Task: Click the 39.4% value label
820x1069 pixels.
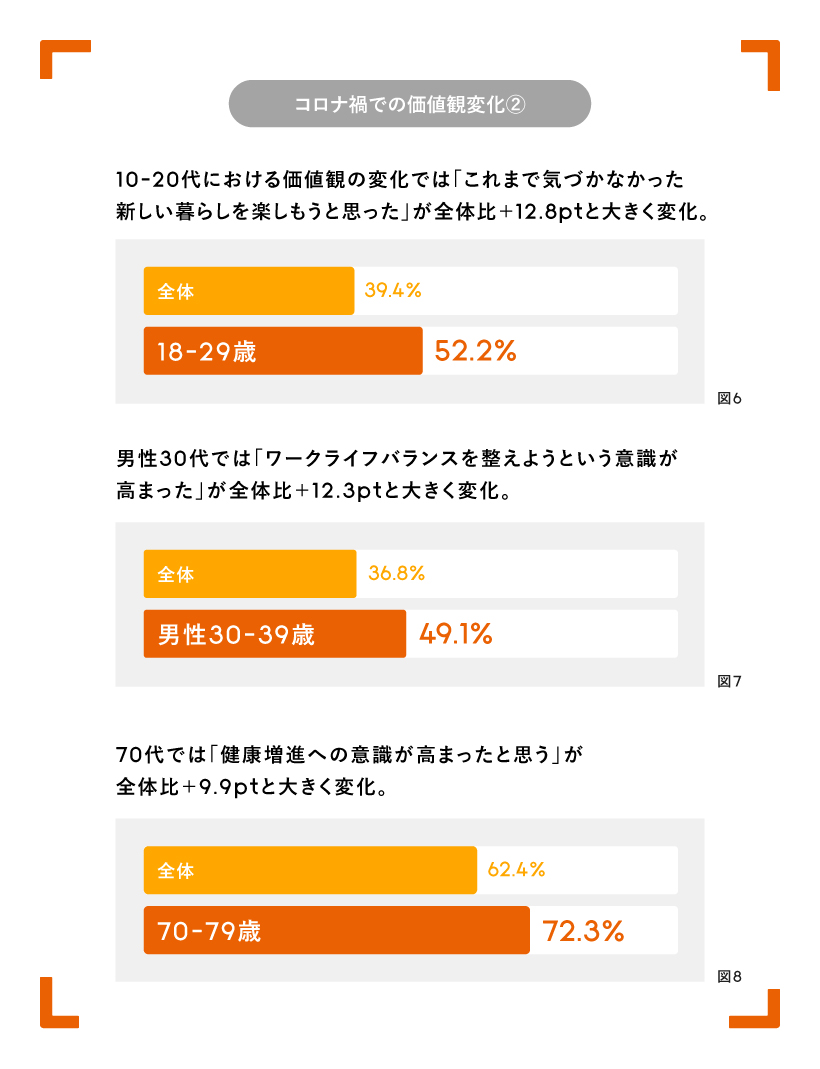Action: click(x=393, y=291)
